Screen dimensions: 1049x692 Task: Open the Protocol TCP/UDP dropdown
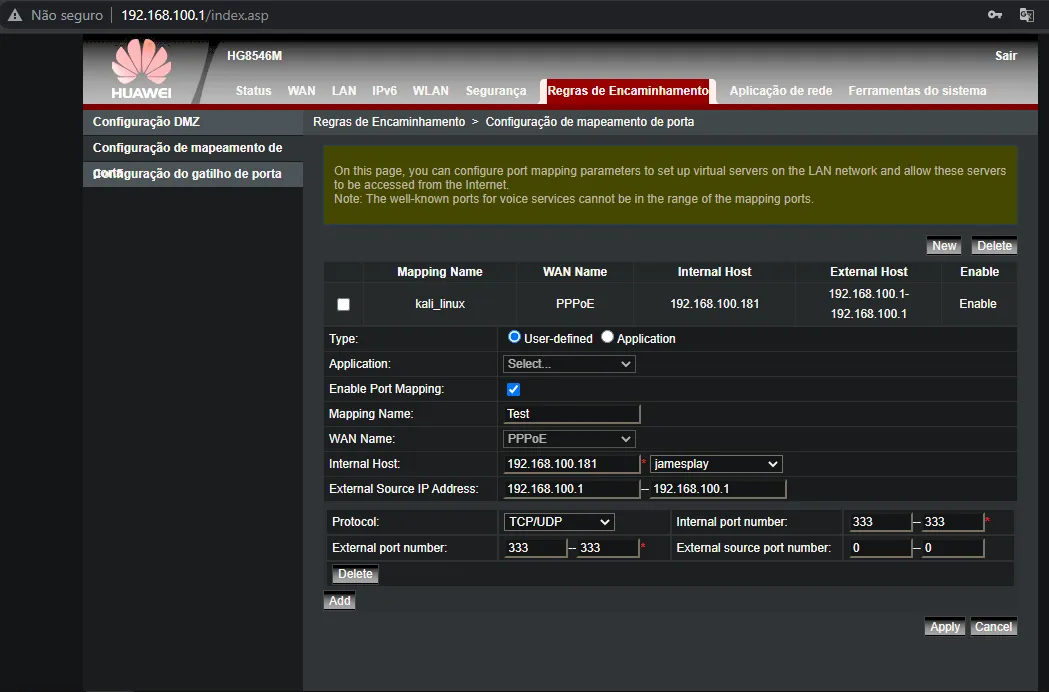558,522
